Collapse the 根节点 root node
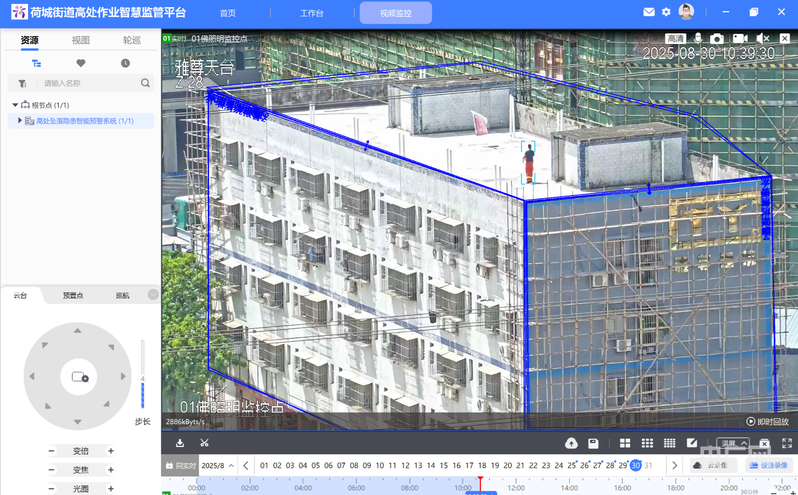The height and width of the screenshot is (495, 798). [15, 105]
